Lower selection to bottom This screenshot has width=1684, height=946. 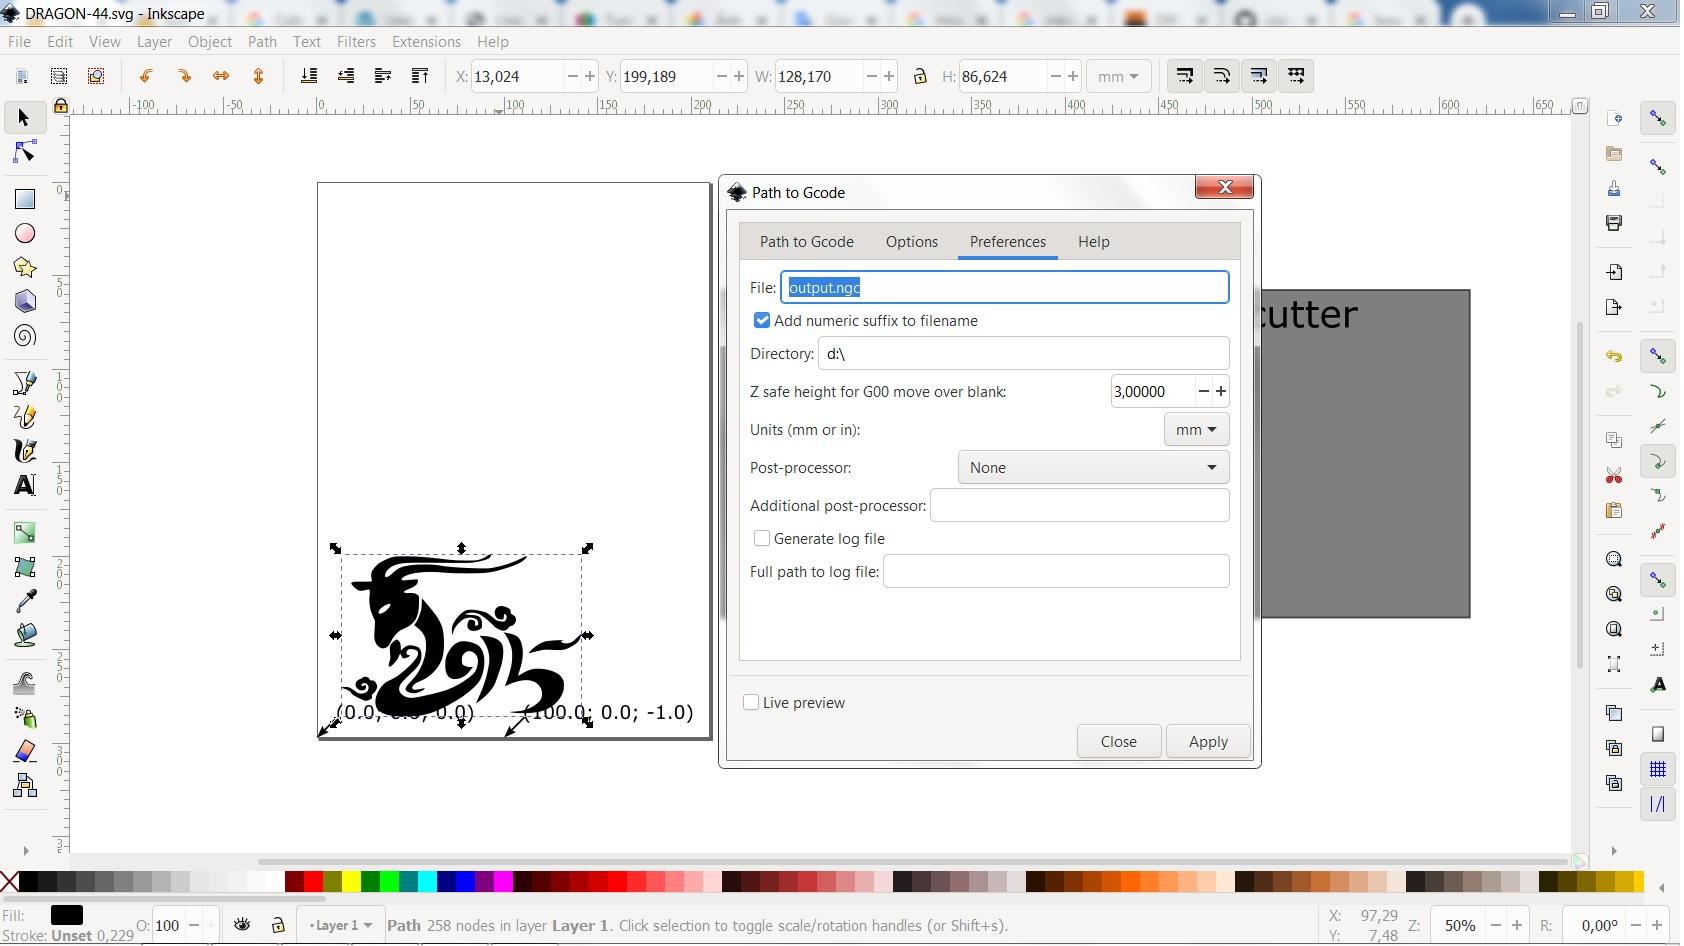click(x=309, y=76)
